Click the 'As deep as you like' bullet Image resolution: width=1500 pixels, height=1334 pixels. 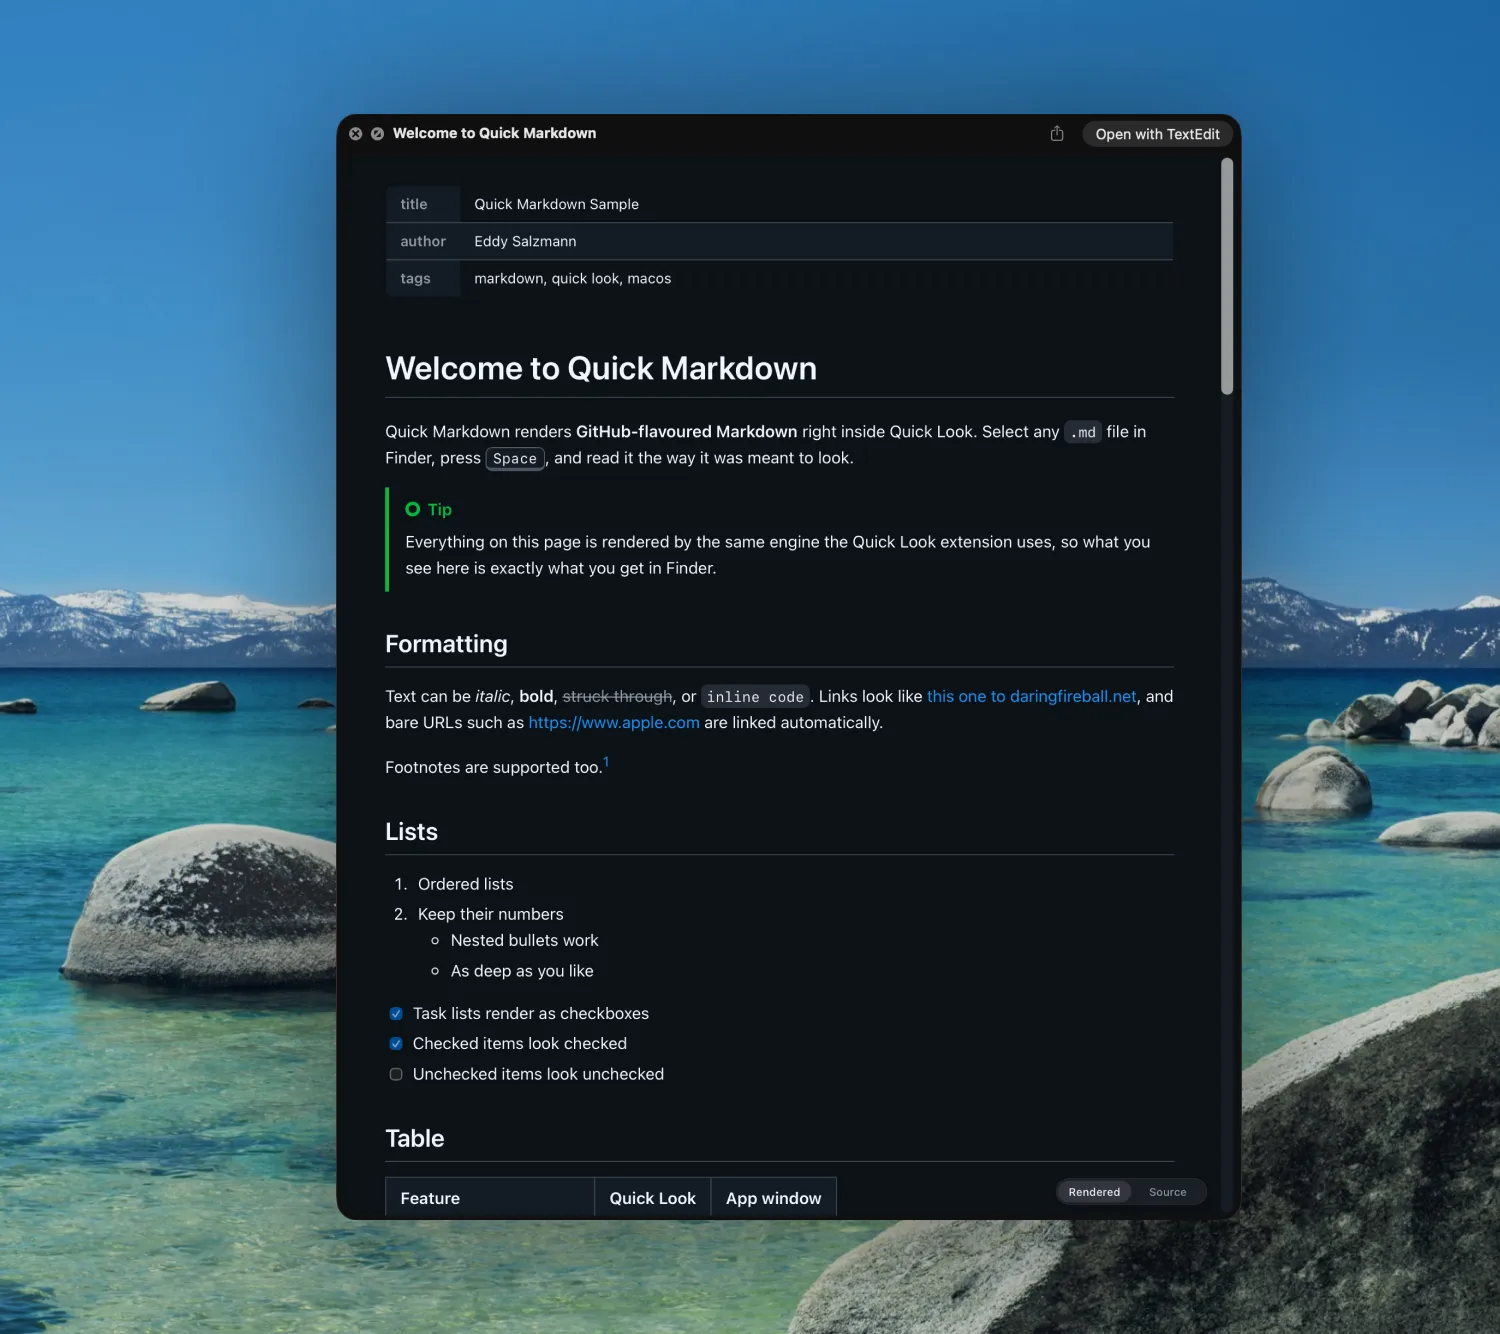[x=522, y=971]
